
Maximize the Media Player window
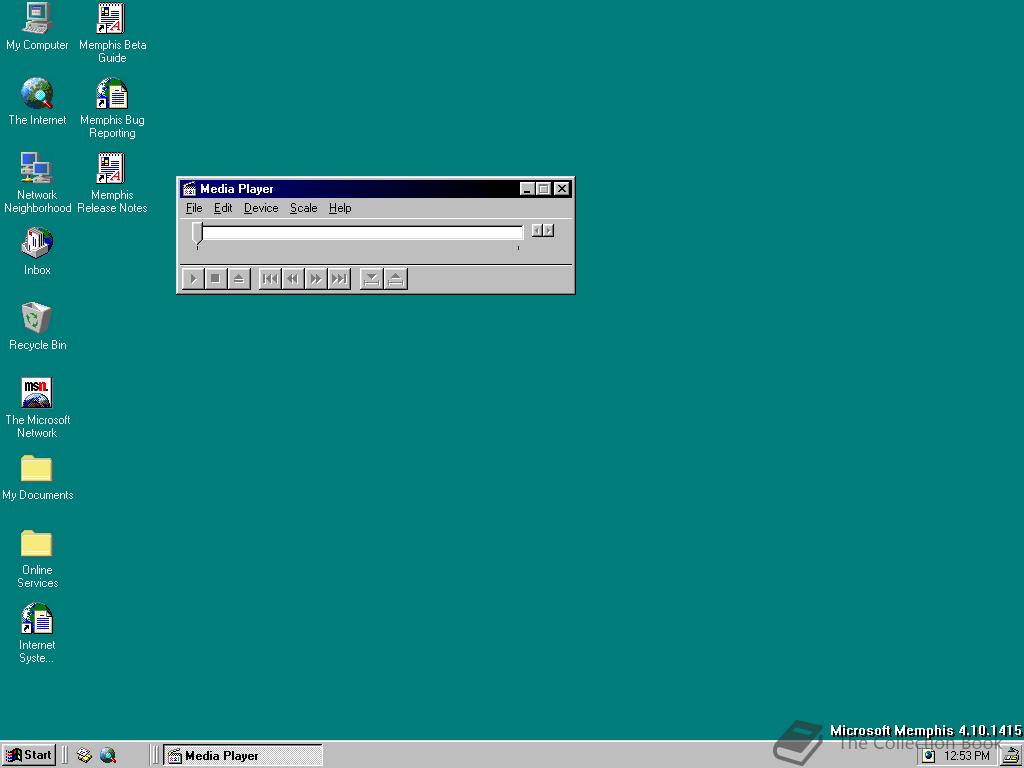click(x=543, y=189)
